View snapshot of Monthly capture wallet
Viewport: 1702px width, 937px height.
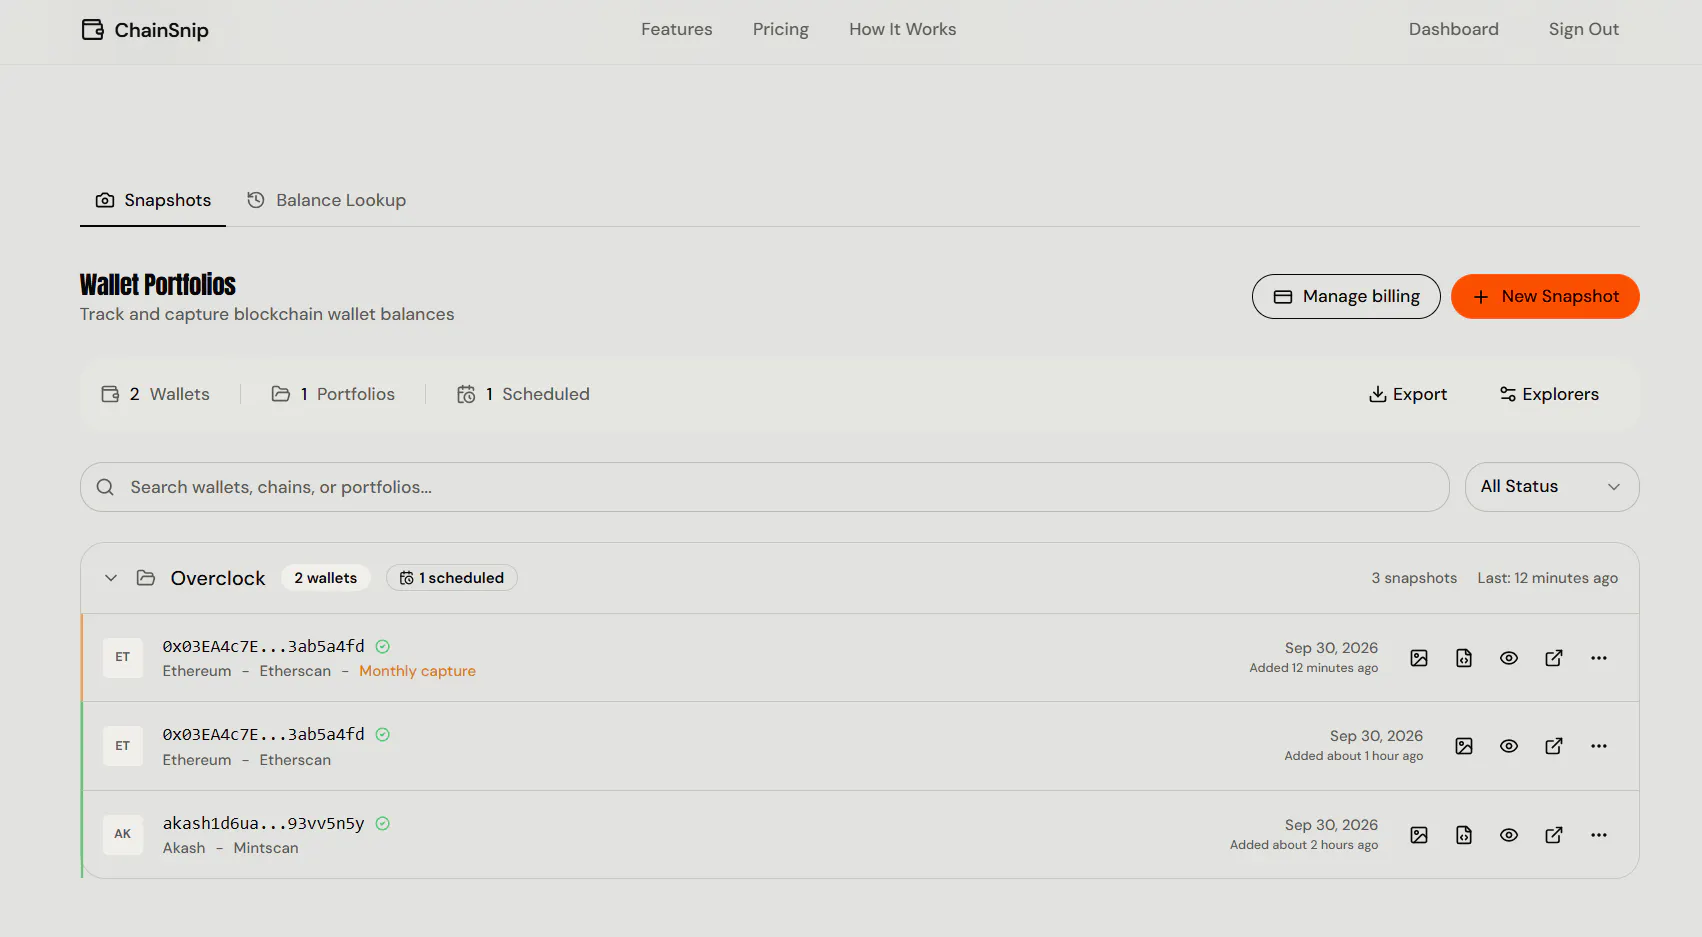point(1509,658)
